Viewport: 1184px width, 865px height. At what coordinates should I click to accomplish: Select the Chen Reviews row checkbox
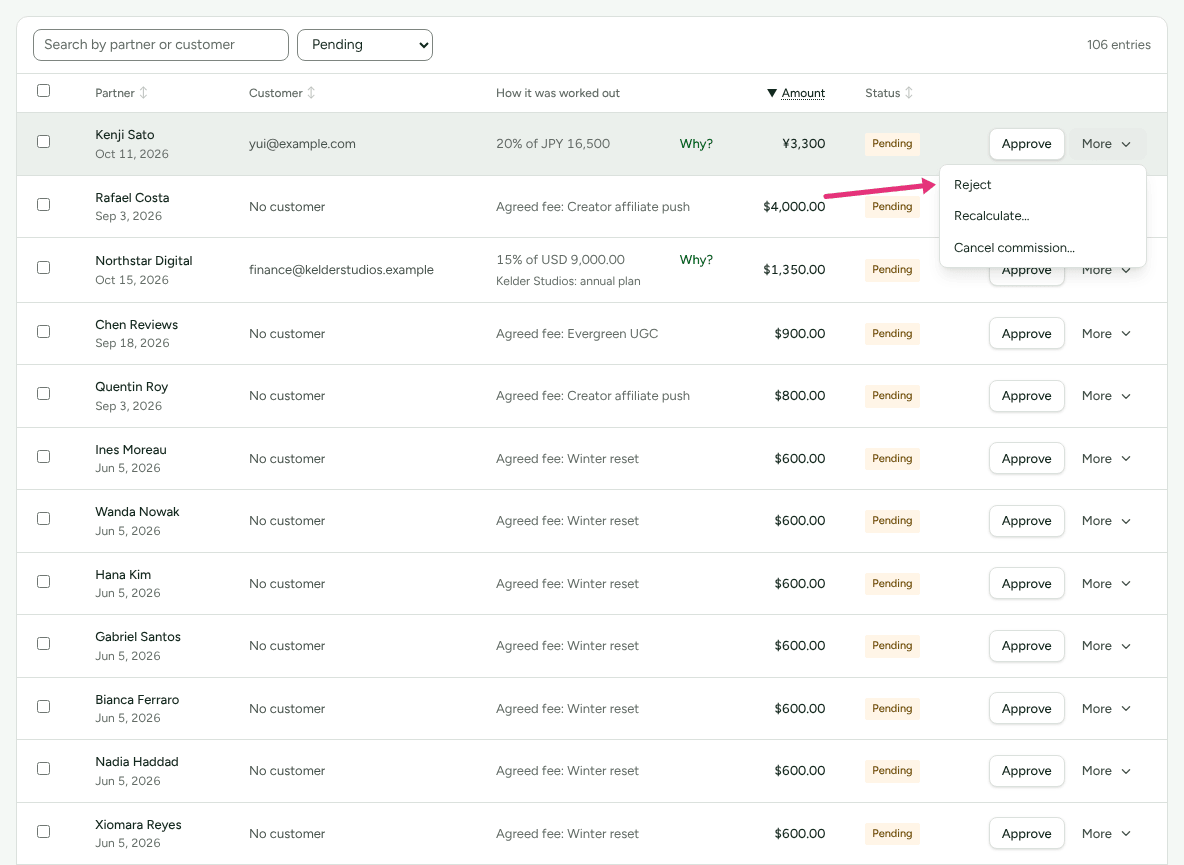44,331
